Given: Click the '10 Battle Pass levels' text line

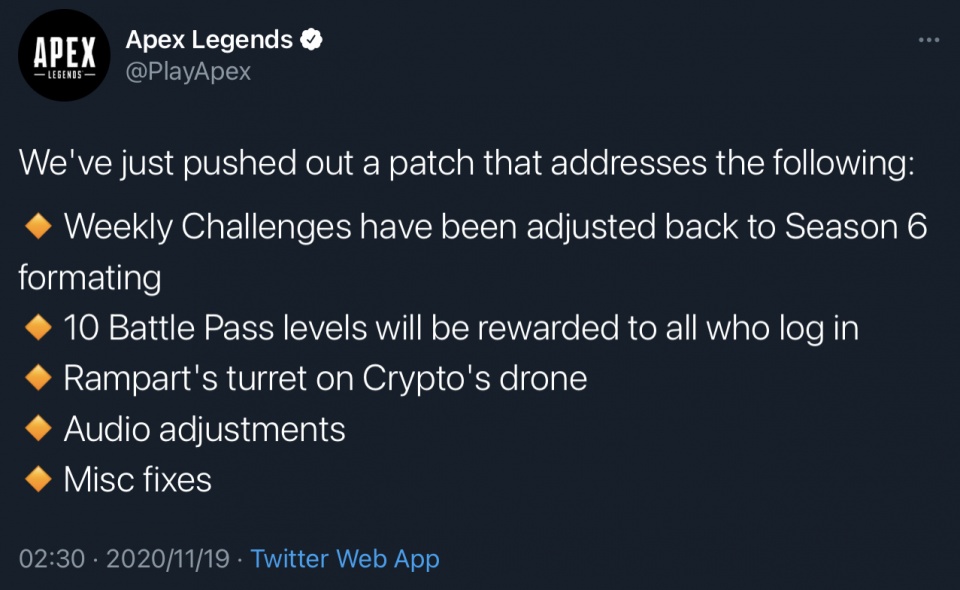Looking at the screenshot, I should click(x=461, y=328).
